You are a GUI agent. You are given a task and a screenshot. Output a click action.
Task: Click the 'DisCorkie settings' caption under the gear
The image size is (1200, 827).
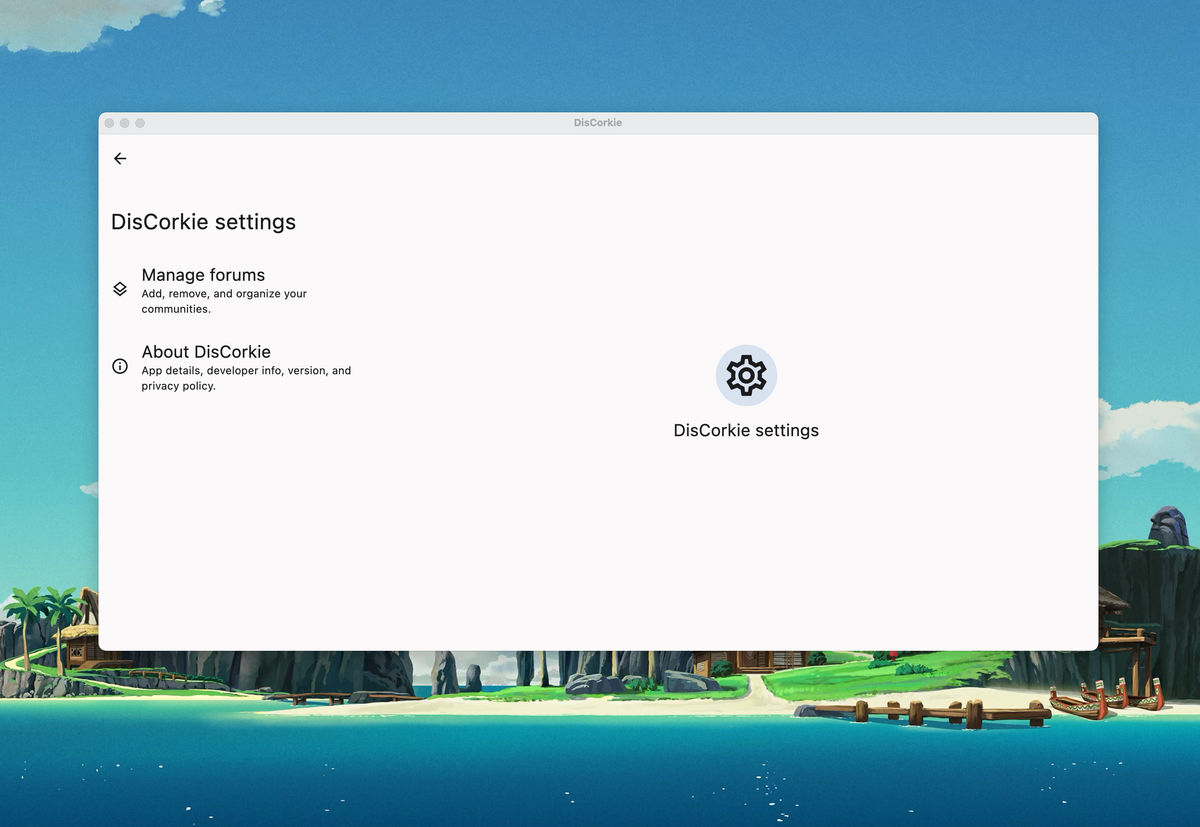[x=746, y=430]
